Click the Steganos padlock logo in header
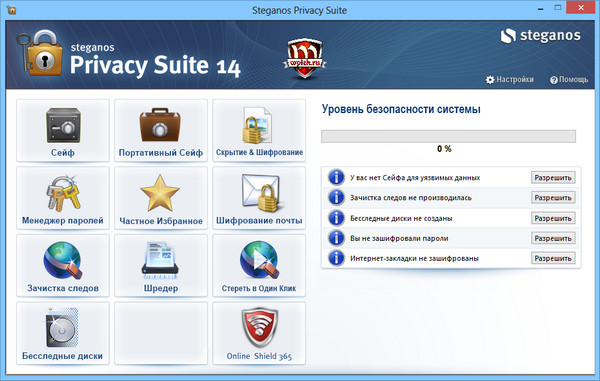Viewport: 600px width, 381px height. point(40,53)
